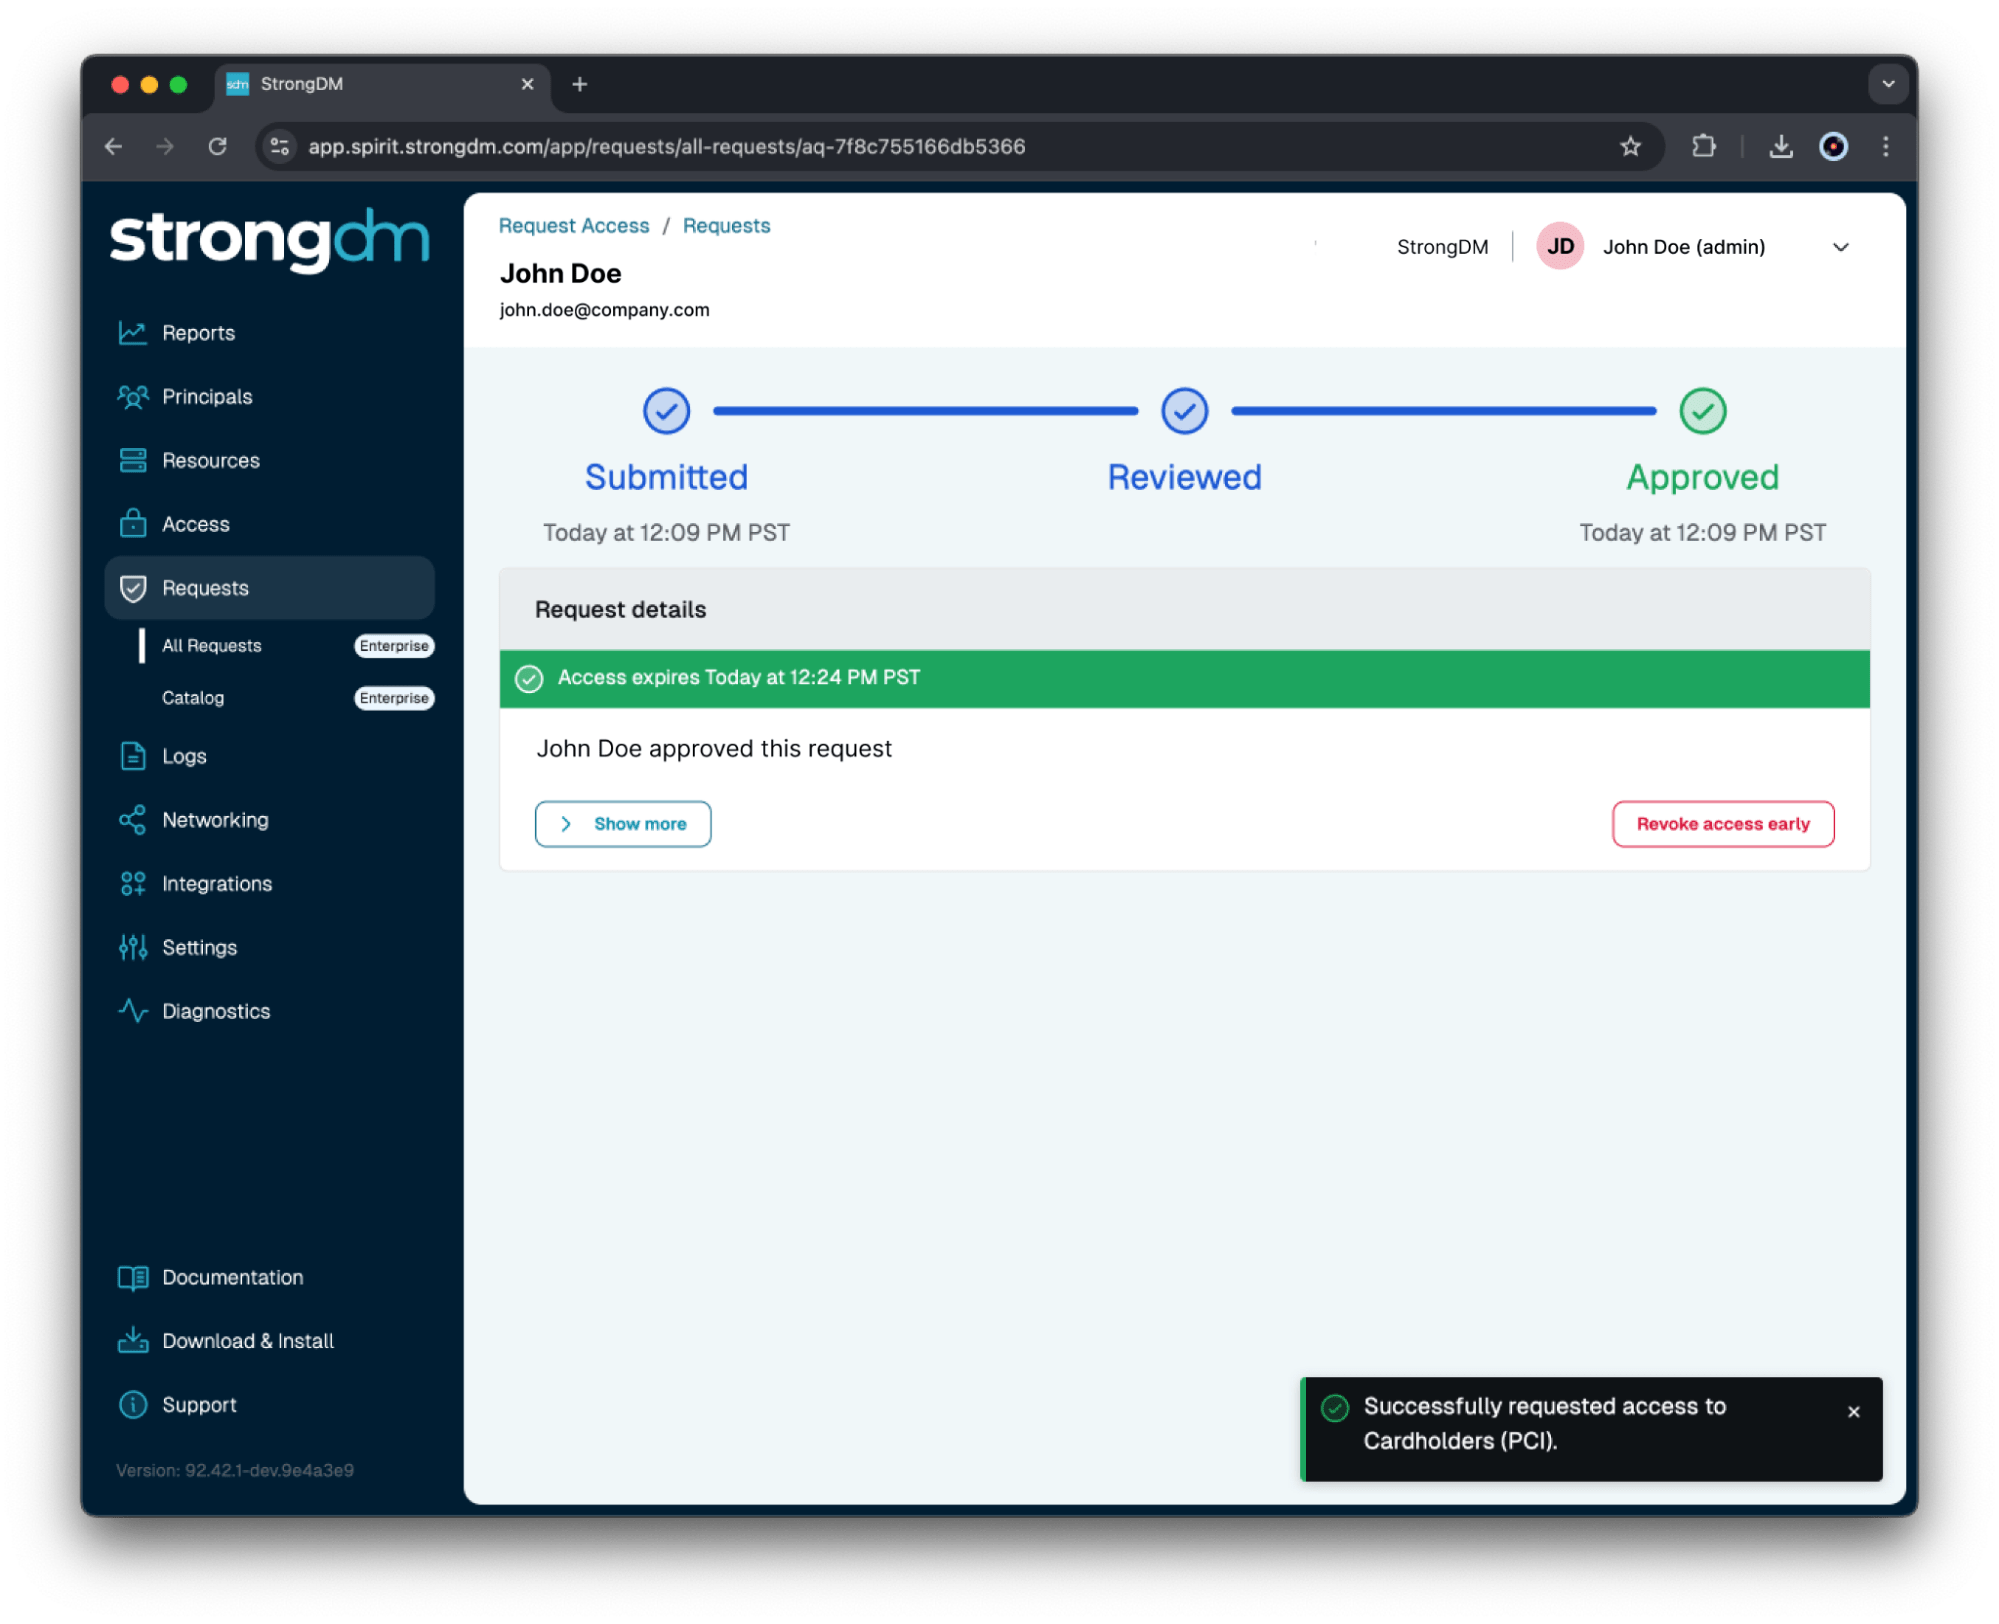Open the Diagnostics pulse icon
The height and width of the screenshot is (1624, 1999).
click(133, 1011)
